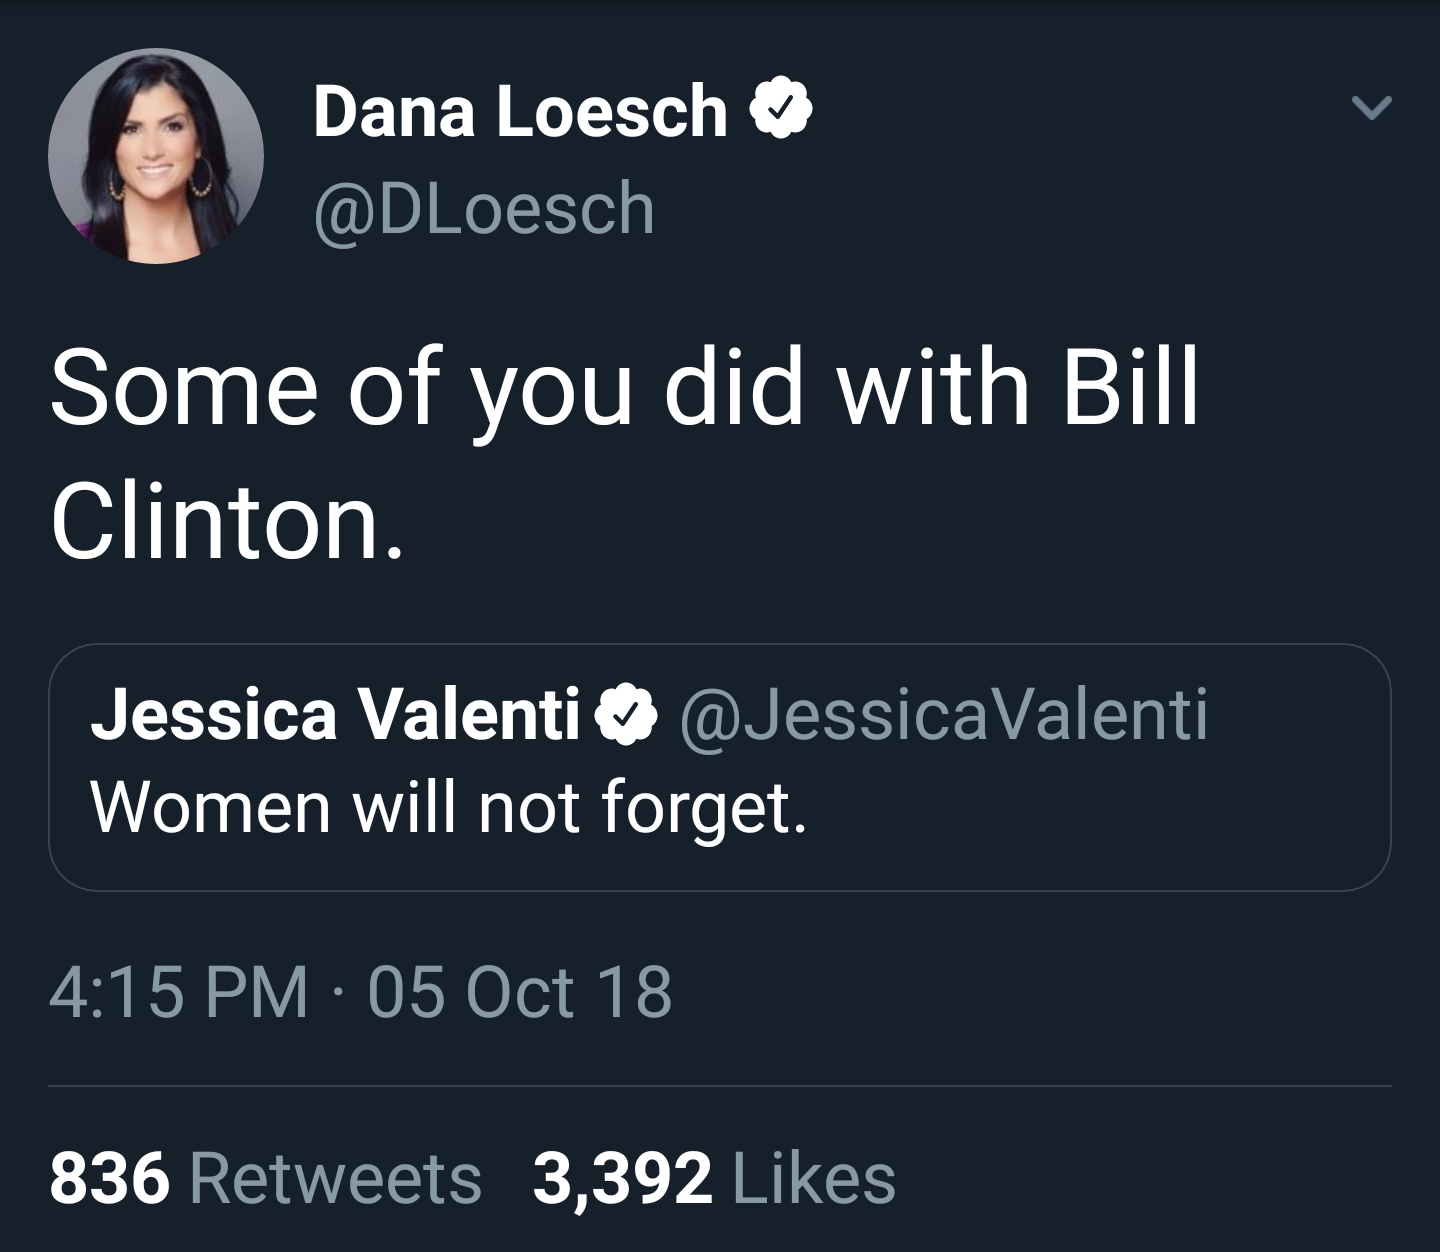1440x1252 pixels.
Task: Open the @DLoesch handle link
Action: click(x=484, y=209)
